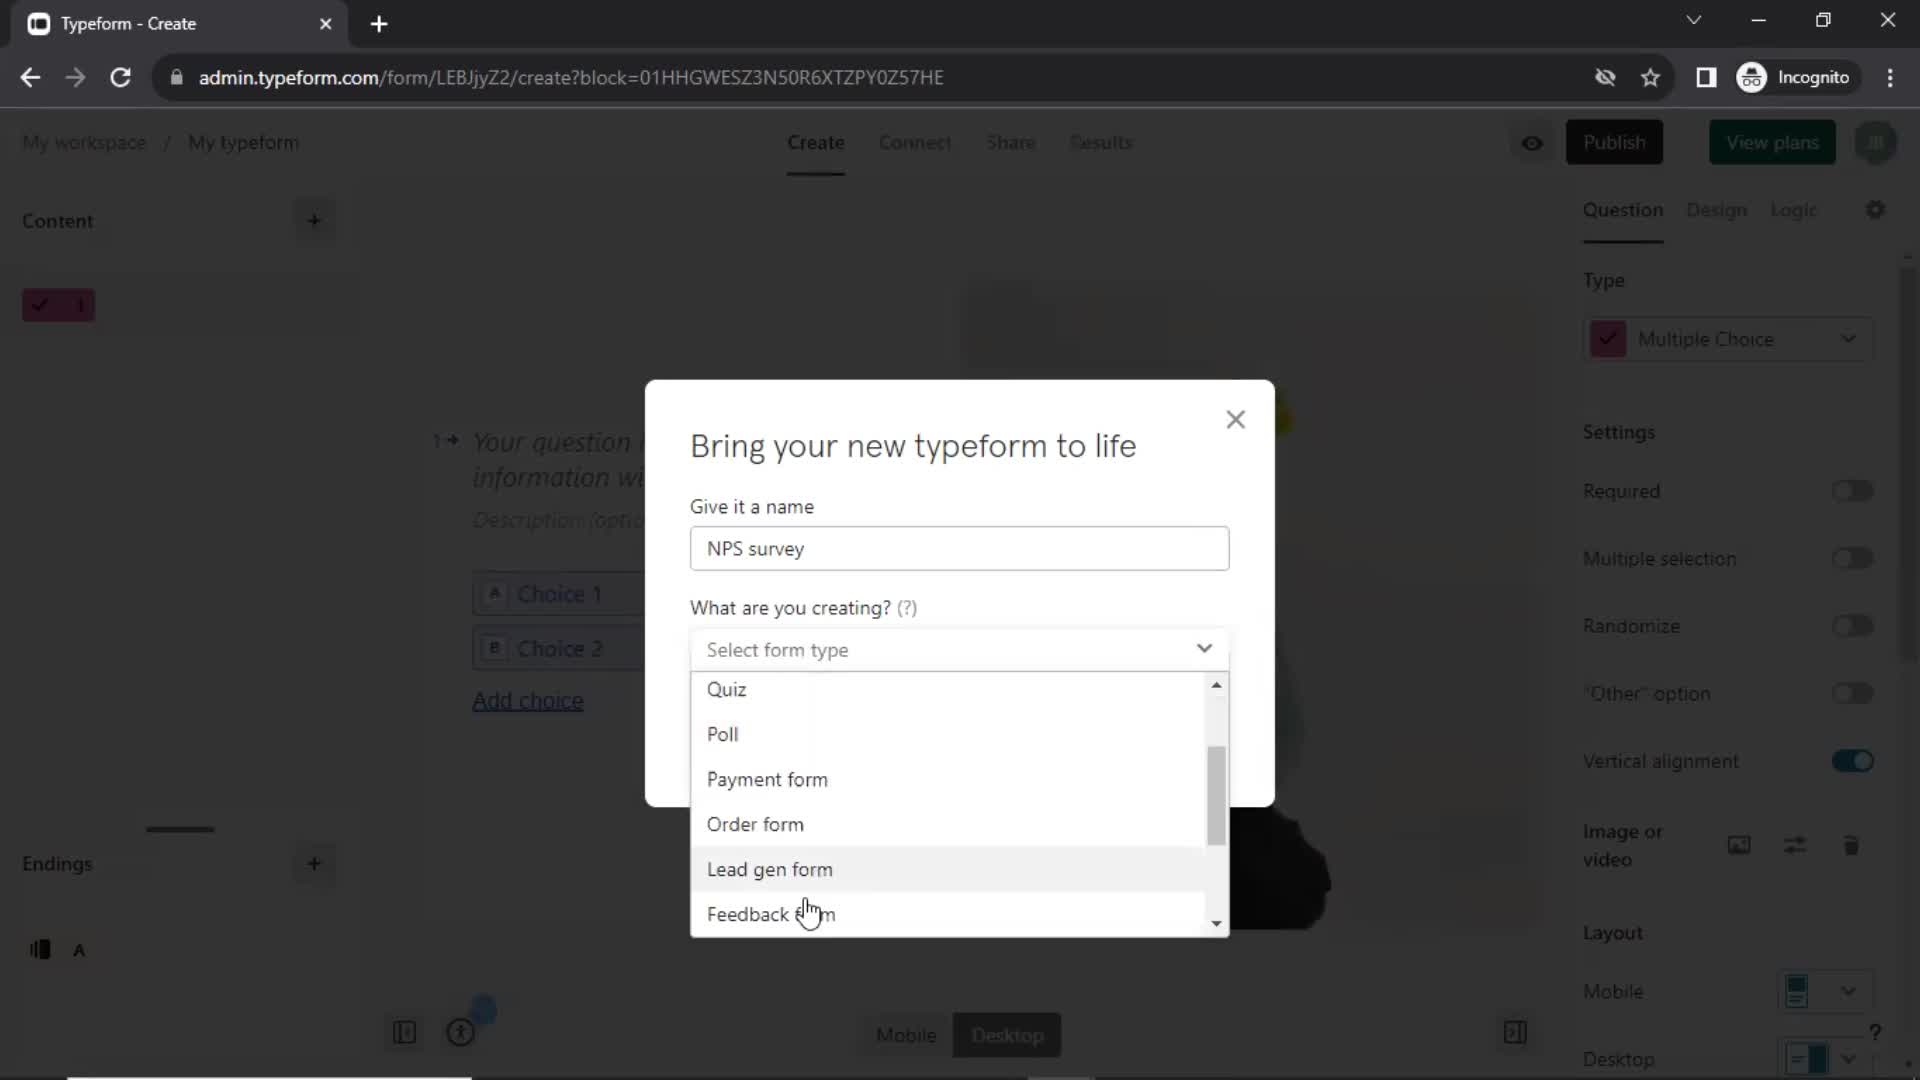Image resolution: width=1920 pixels, height=1080 pixels.
Task: Collapse the right sidebar panel icon
Action: pyautogui.click(x=1515, y=1032)
